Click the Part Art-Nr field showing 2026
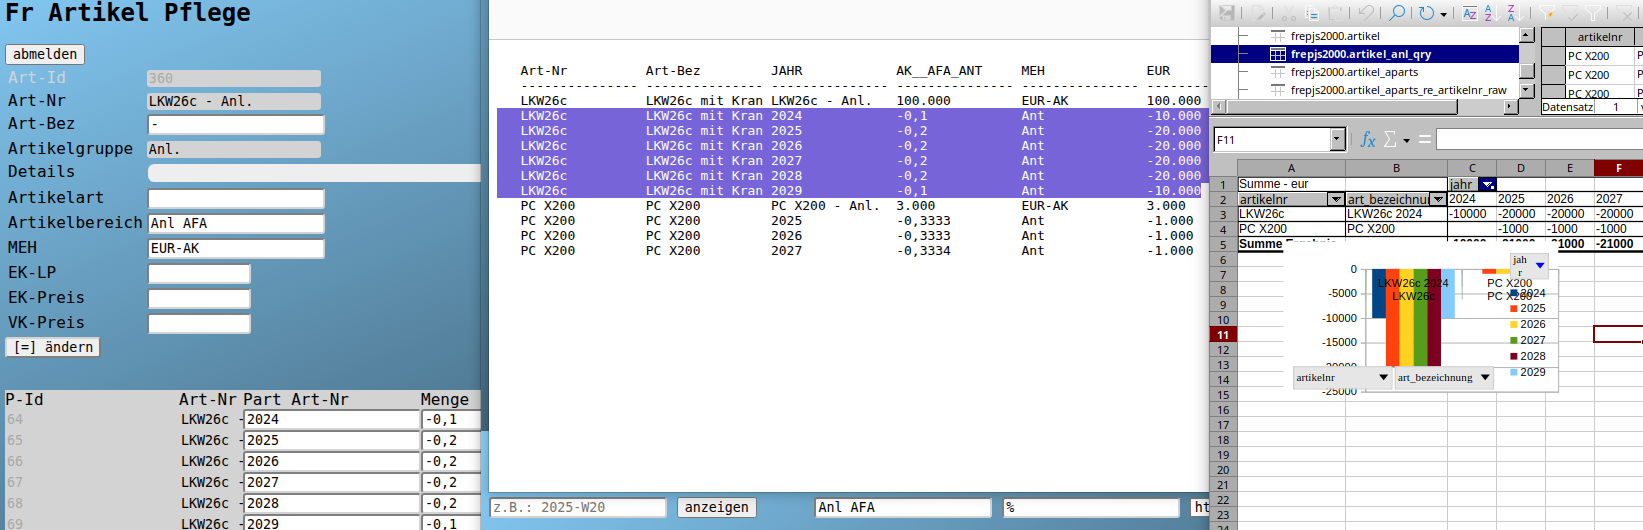The width and height of the screenshot is (1643, 530). pyautogui.click(x=332, y=461)
